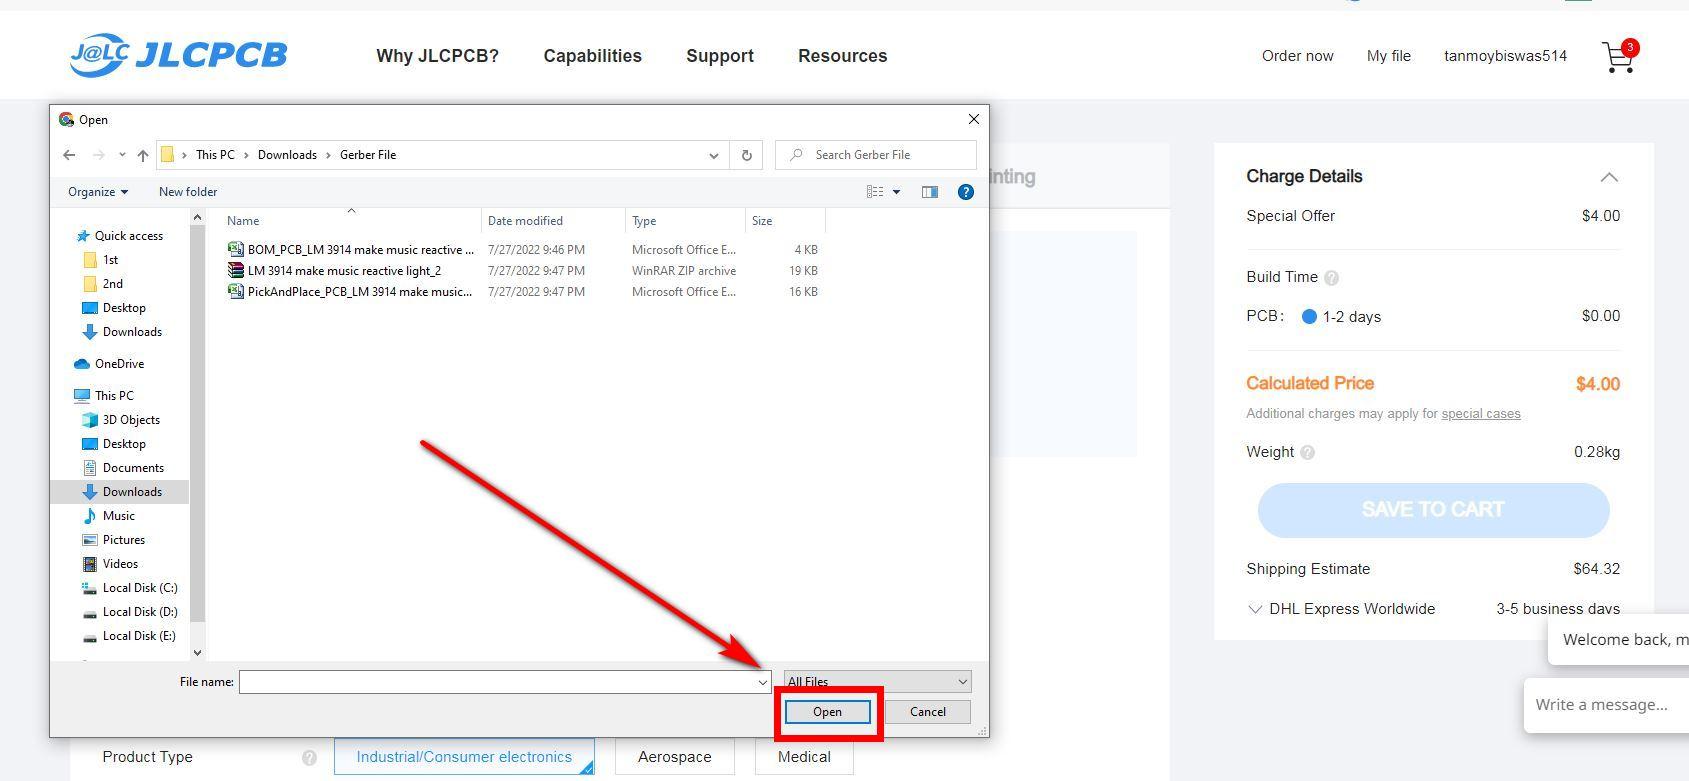
Task: Click the Search Gerber File box
Action: [x=876, y=155]
